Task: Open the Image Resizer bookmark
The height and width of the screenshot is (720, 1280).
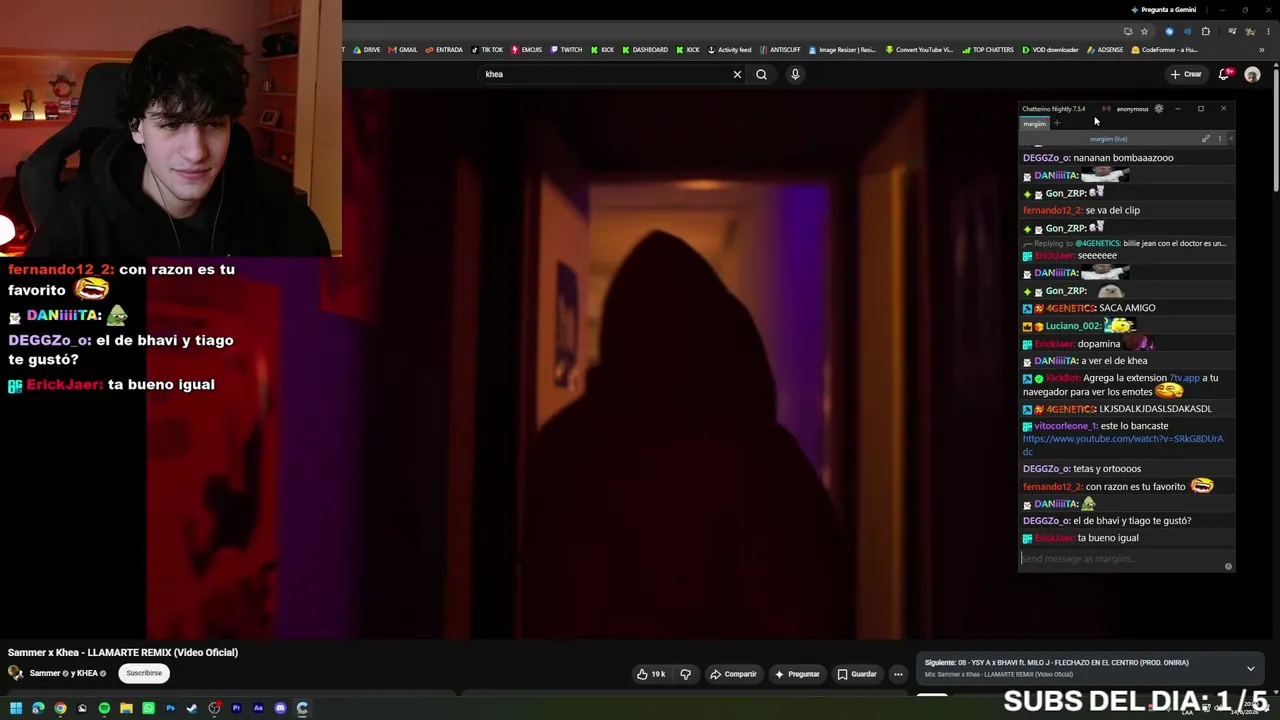Action: (842, 50)
